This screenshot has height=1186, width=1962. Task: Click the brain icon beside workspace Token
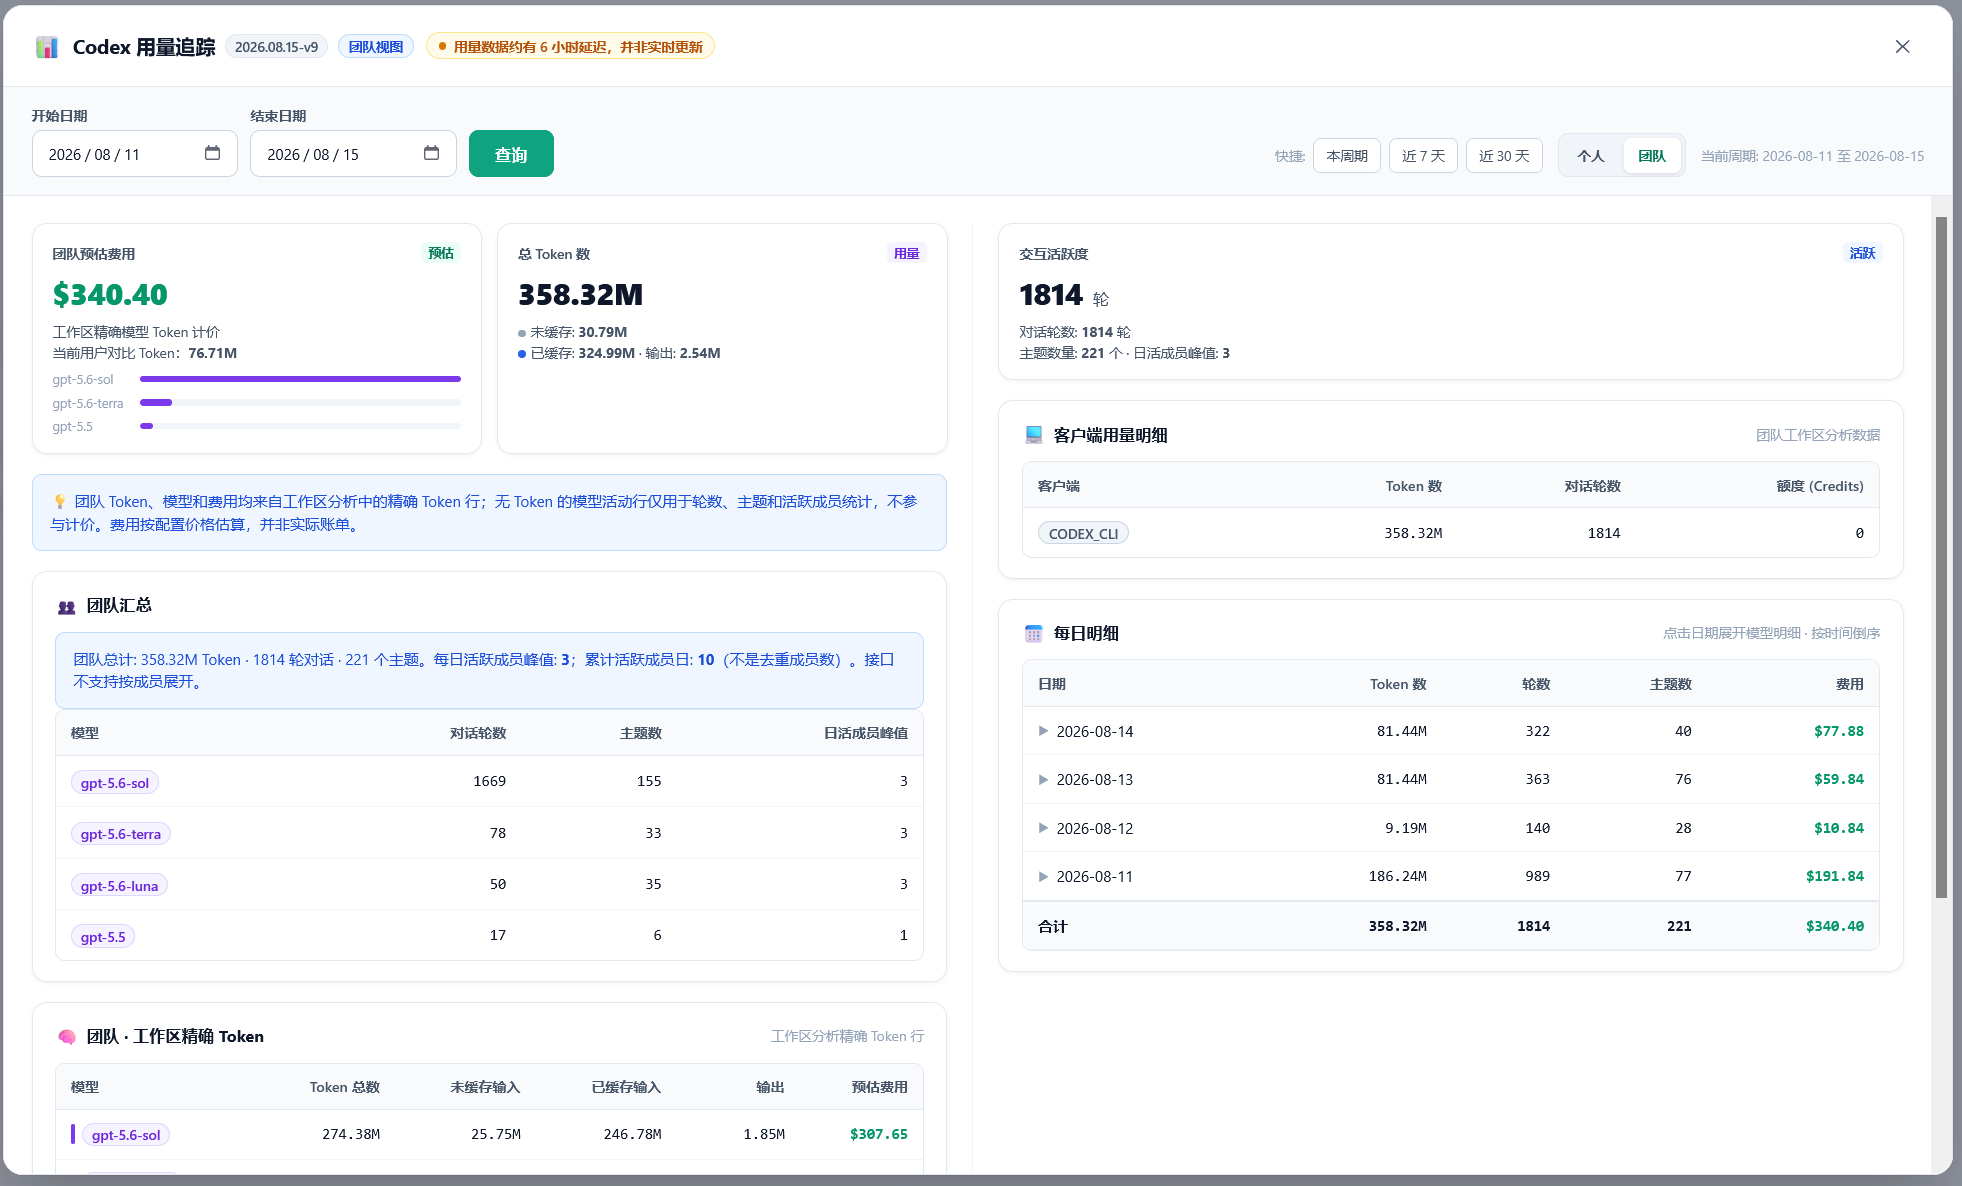coord(67,1037)
